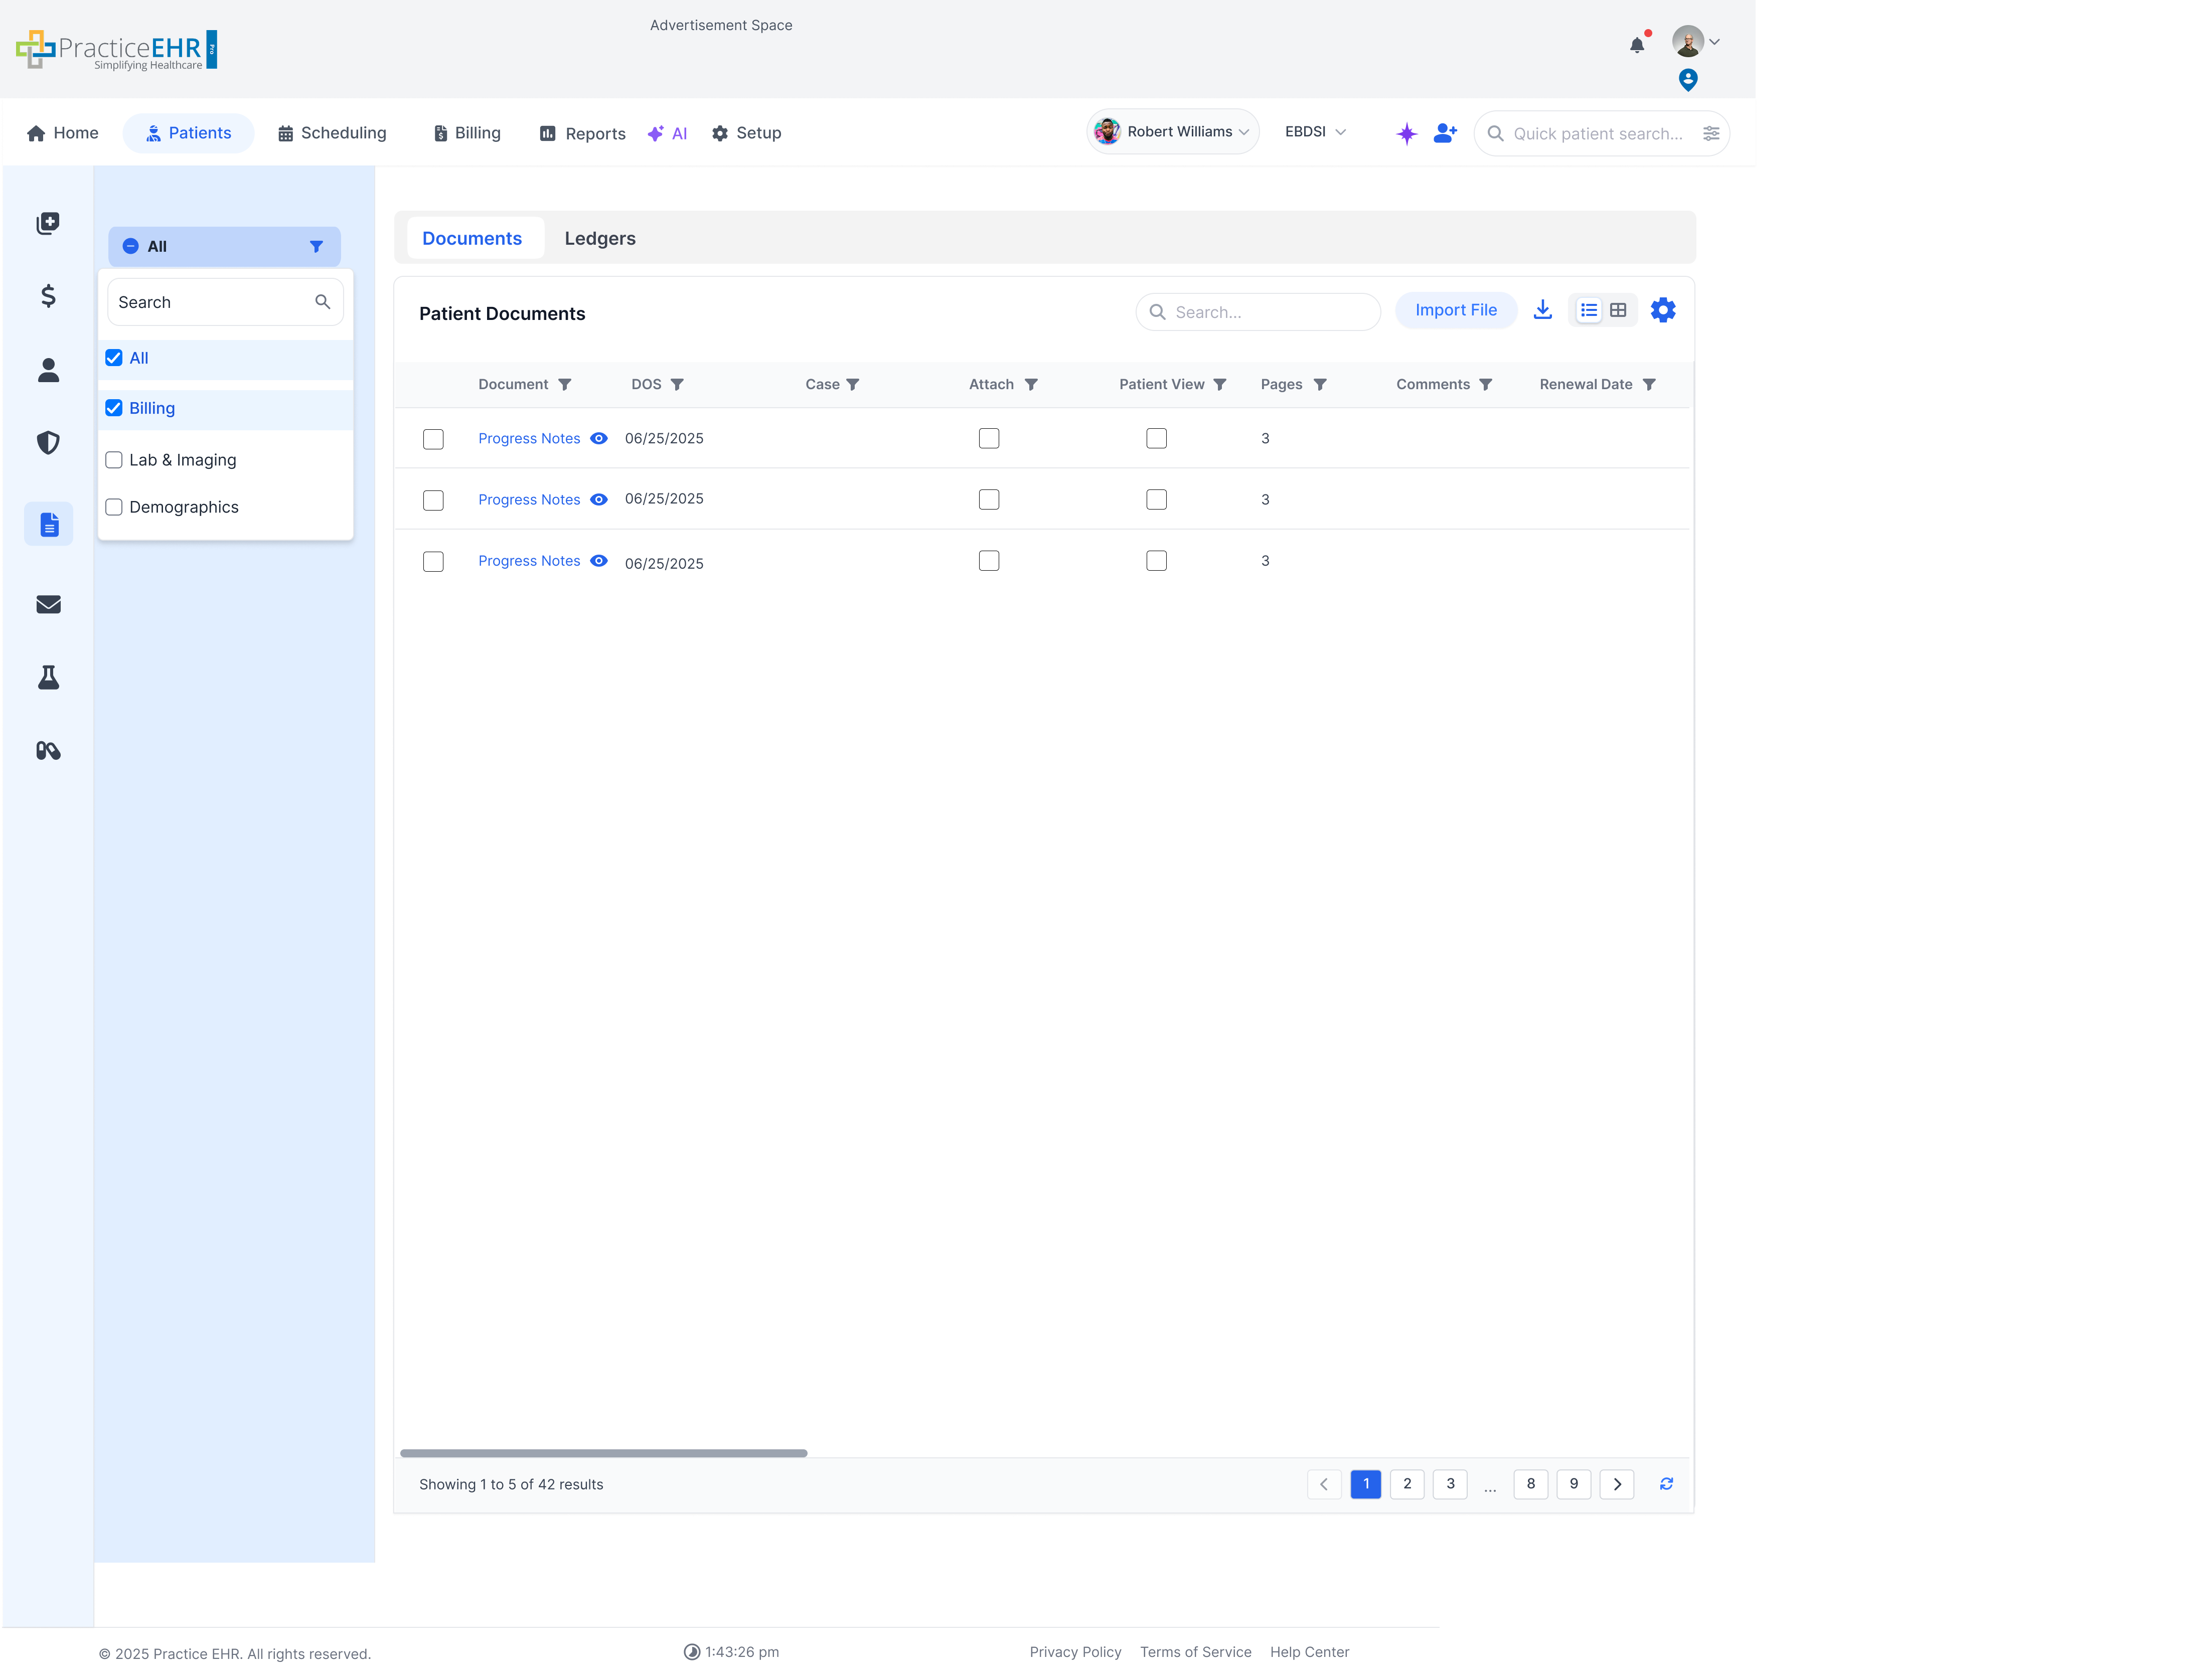Viewport: 2191px width, 1680px height.
Task: Open first Progress Notes document link
Action: (x=528, y=438)
